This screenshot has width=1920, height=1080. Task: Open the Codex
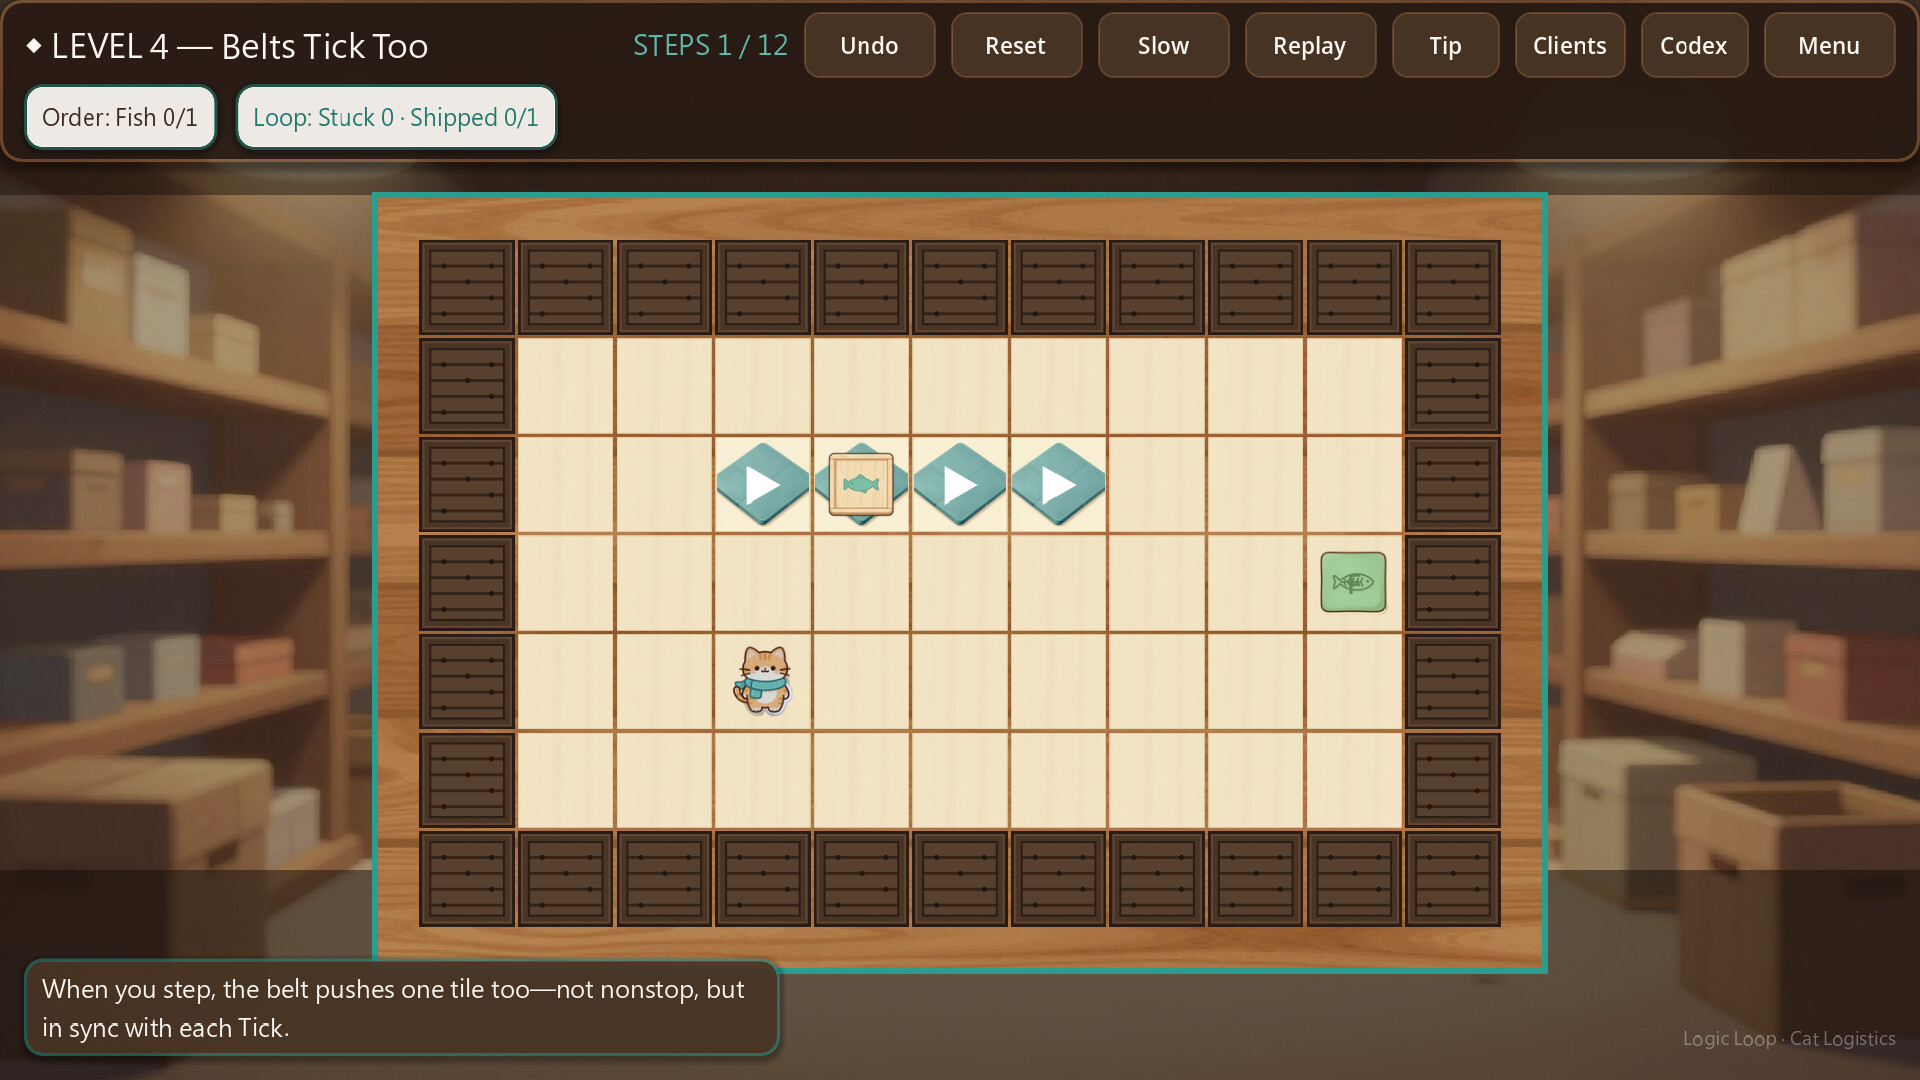click(1694, 45)
